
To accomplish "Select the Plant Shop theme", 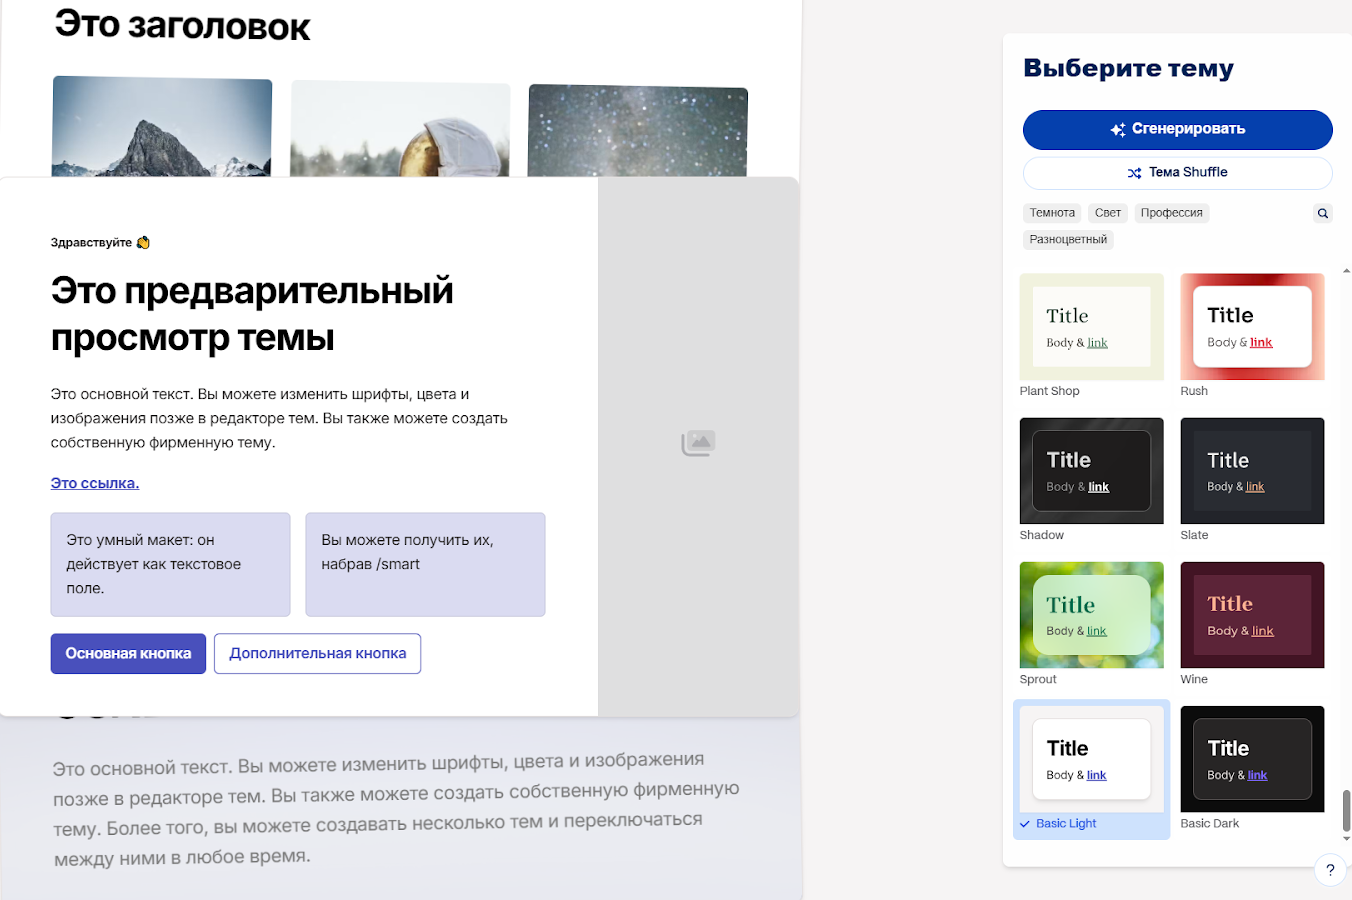I will (x=1091, y=327).
